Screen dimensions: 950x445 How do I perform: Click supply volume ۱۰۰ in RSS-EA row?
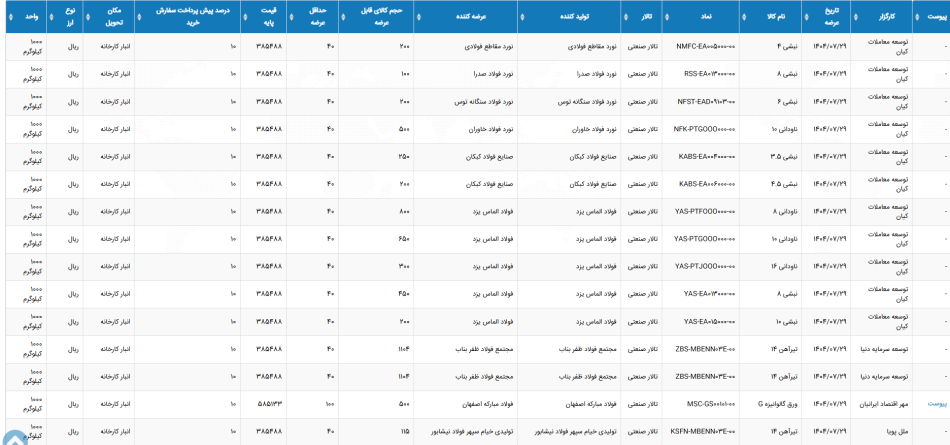405,74
